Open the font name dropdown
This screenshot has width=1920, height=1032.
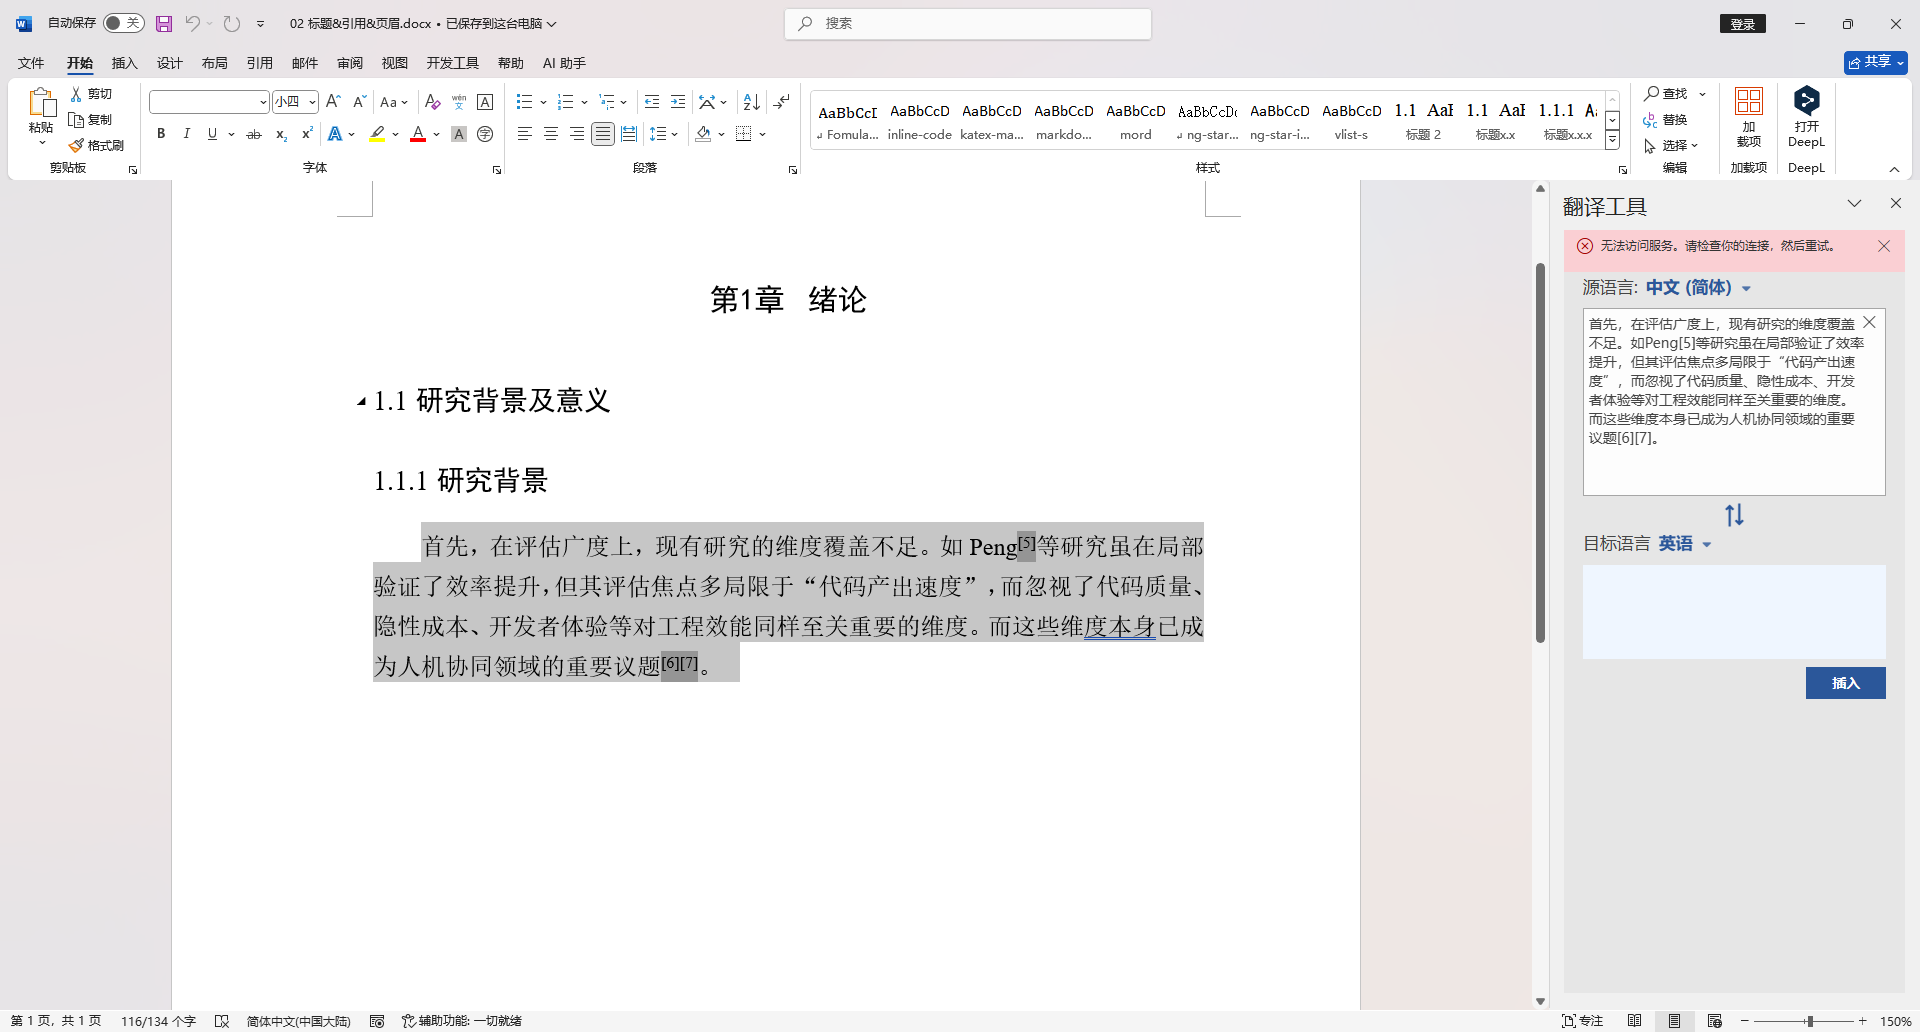(x=263, y=102)
